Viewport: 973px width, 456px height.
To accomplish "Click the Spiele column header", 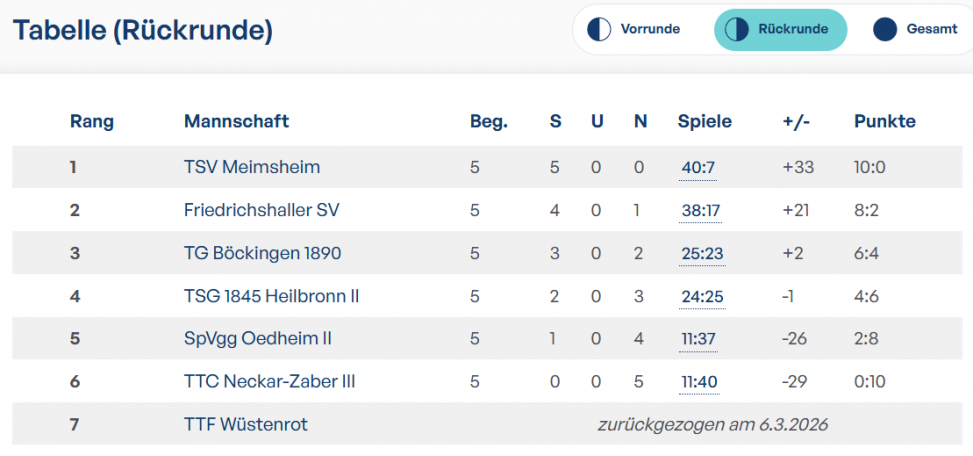I will click(704, 122).
